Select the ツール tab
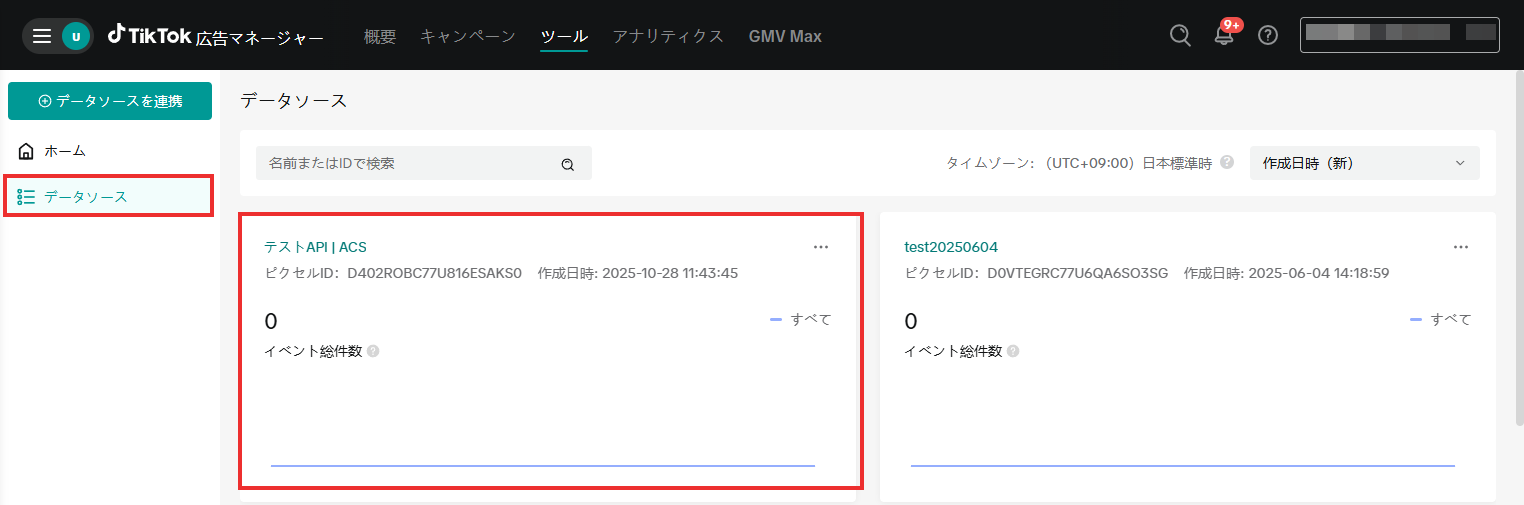This screenshot has width=1524, height=505. click(x=564, y=37)
